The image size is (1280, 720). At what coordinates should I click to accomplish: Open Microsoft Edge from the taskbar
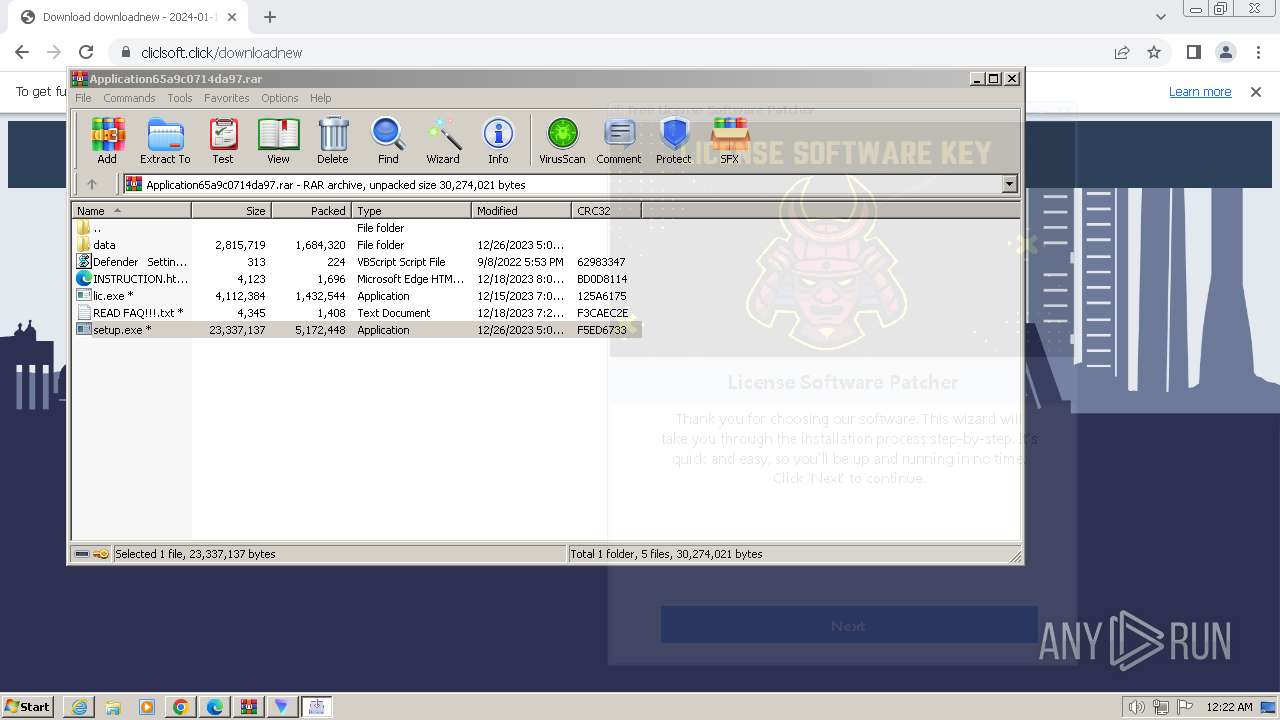[215, 707]
